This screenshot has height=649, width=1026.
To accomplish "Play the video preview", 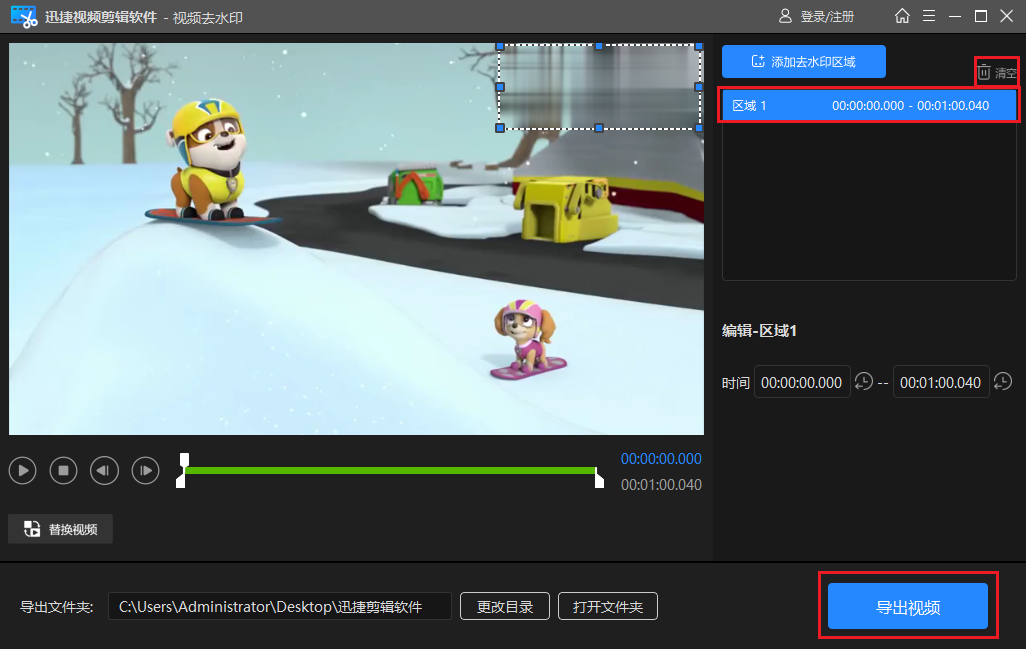I will pyautogui.click(x=23, y=470).
